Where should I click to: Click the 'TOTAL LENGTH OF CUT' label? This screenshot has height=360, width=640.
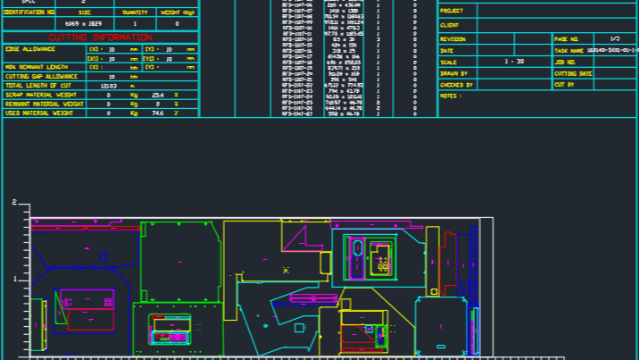(x=38, y=86)
